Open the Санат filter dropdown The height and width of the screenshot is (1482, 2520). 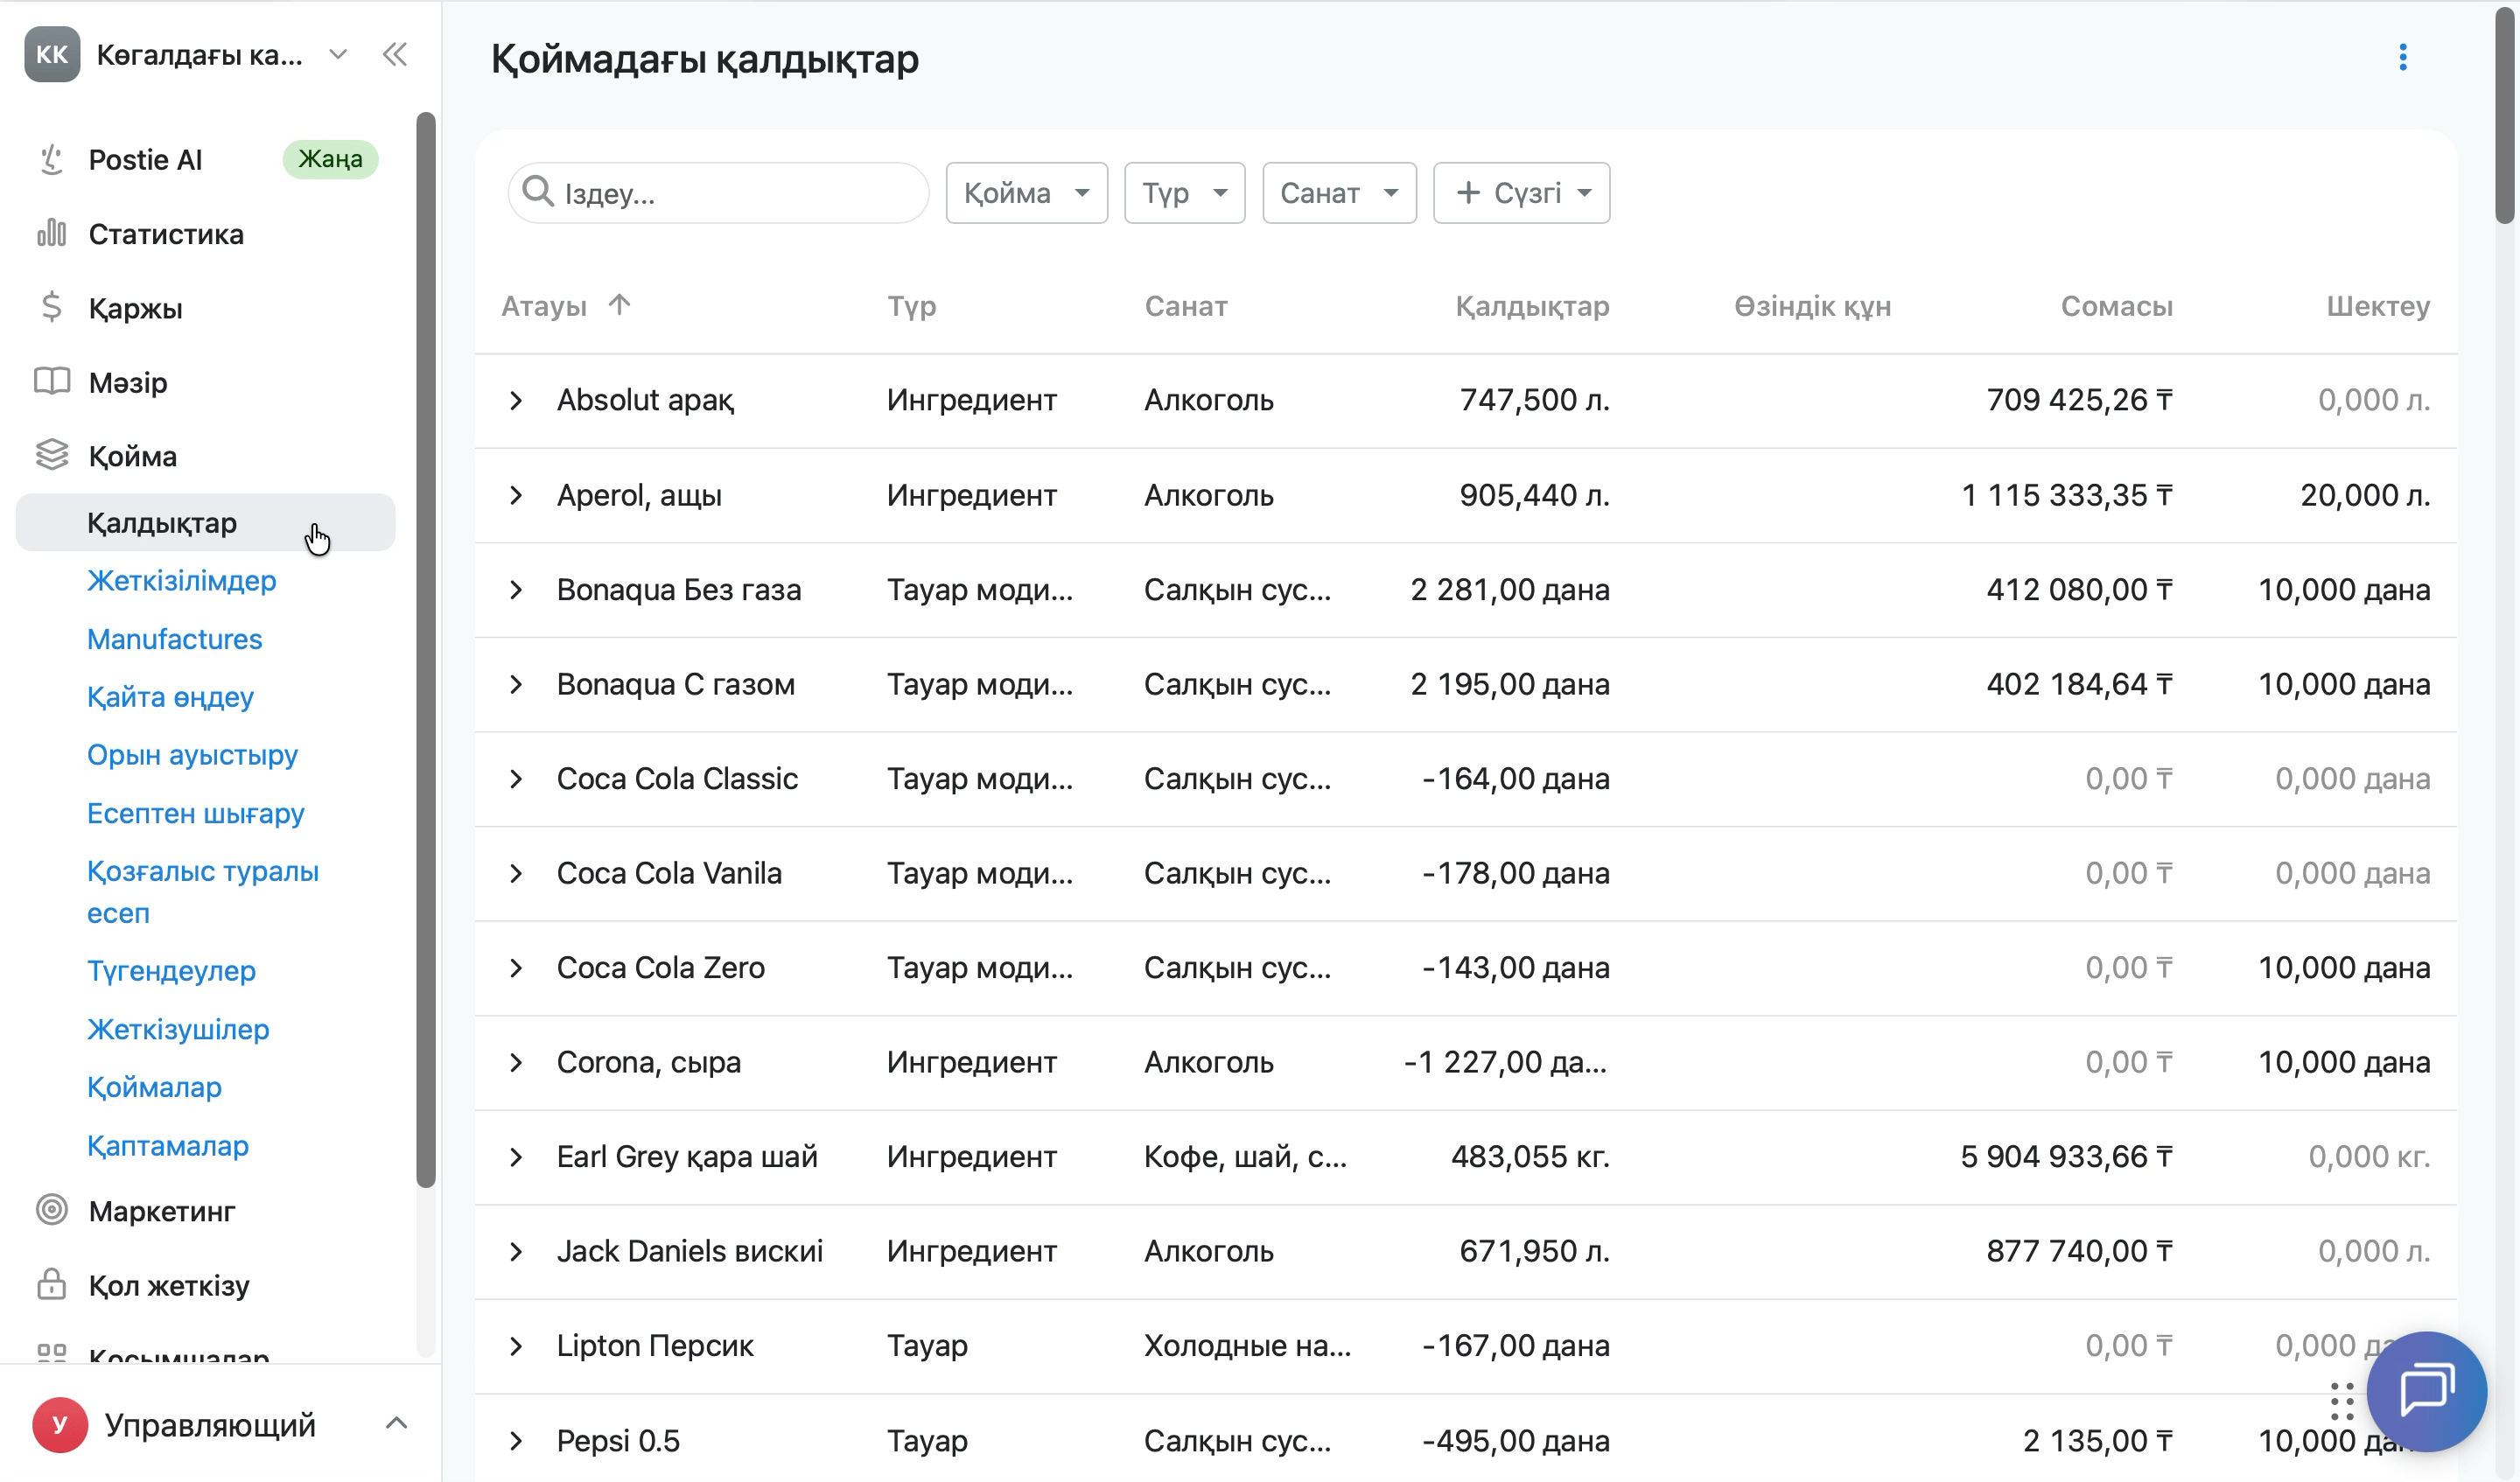(x=1338, y=193)
